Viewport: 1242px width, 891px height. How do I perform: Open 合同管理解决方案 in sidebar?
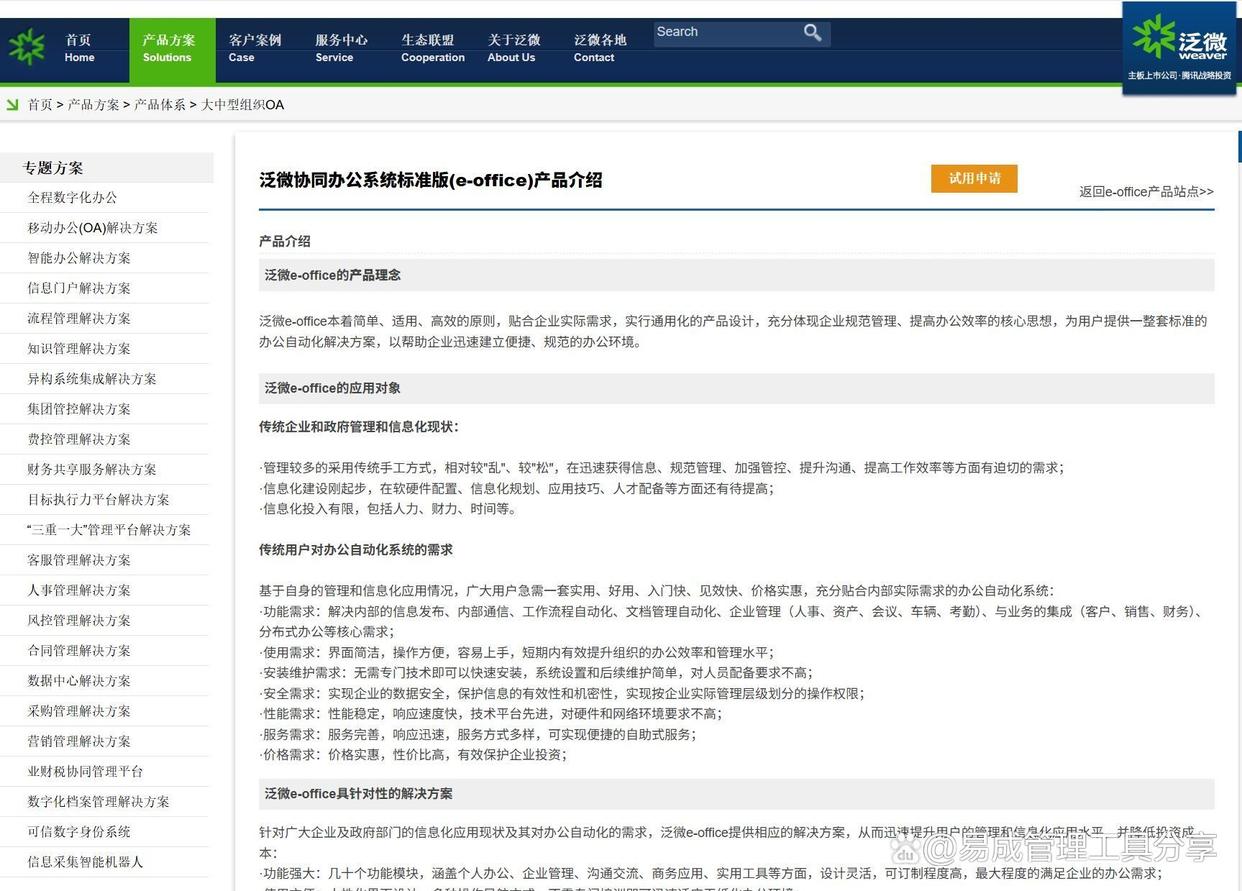click(79, 650)
